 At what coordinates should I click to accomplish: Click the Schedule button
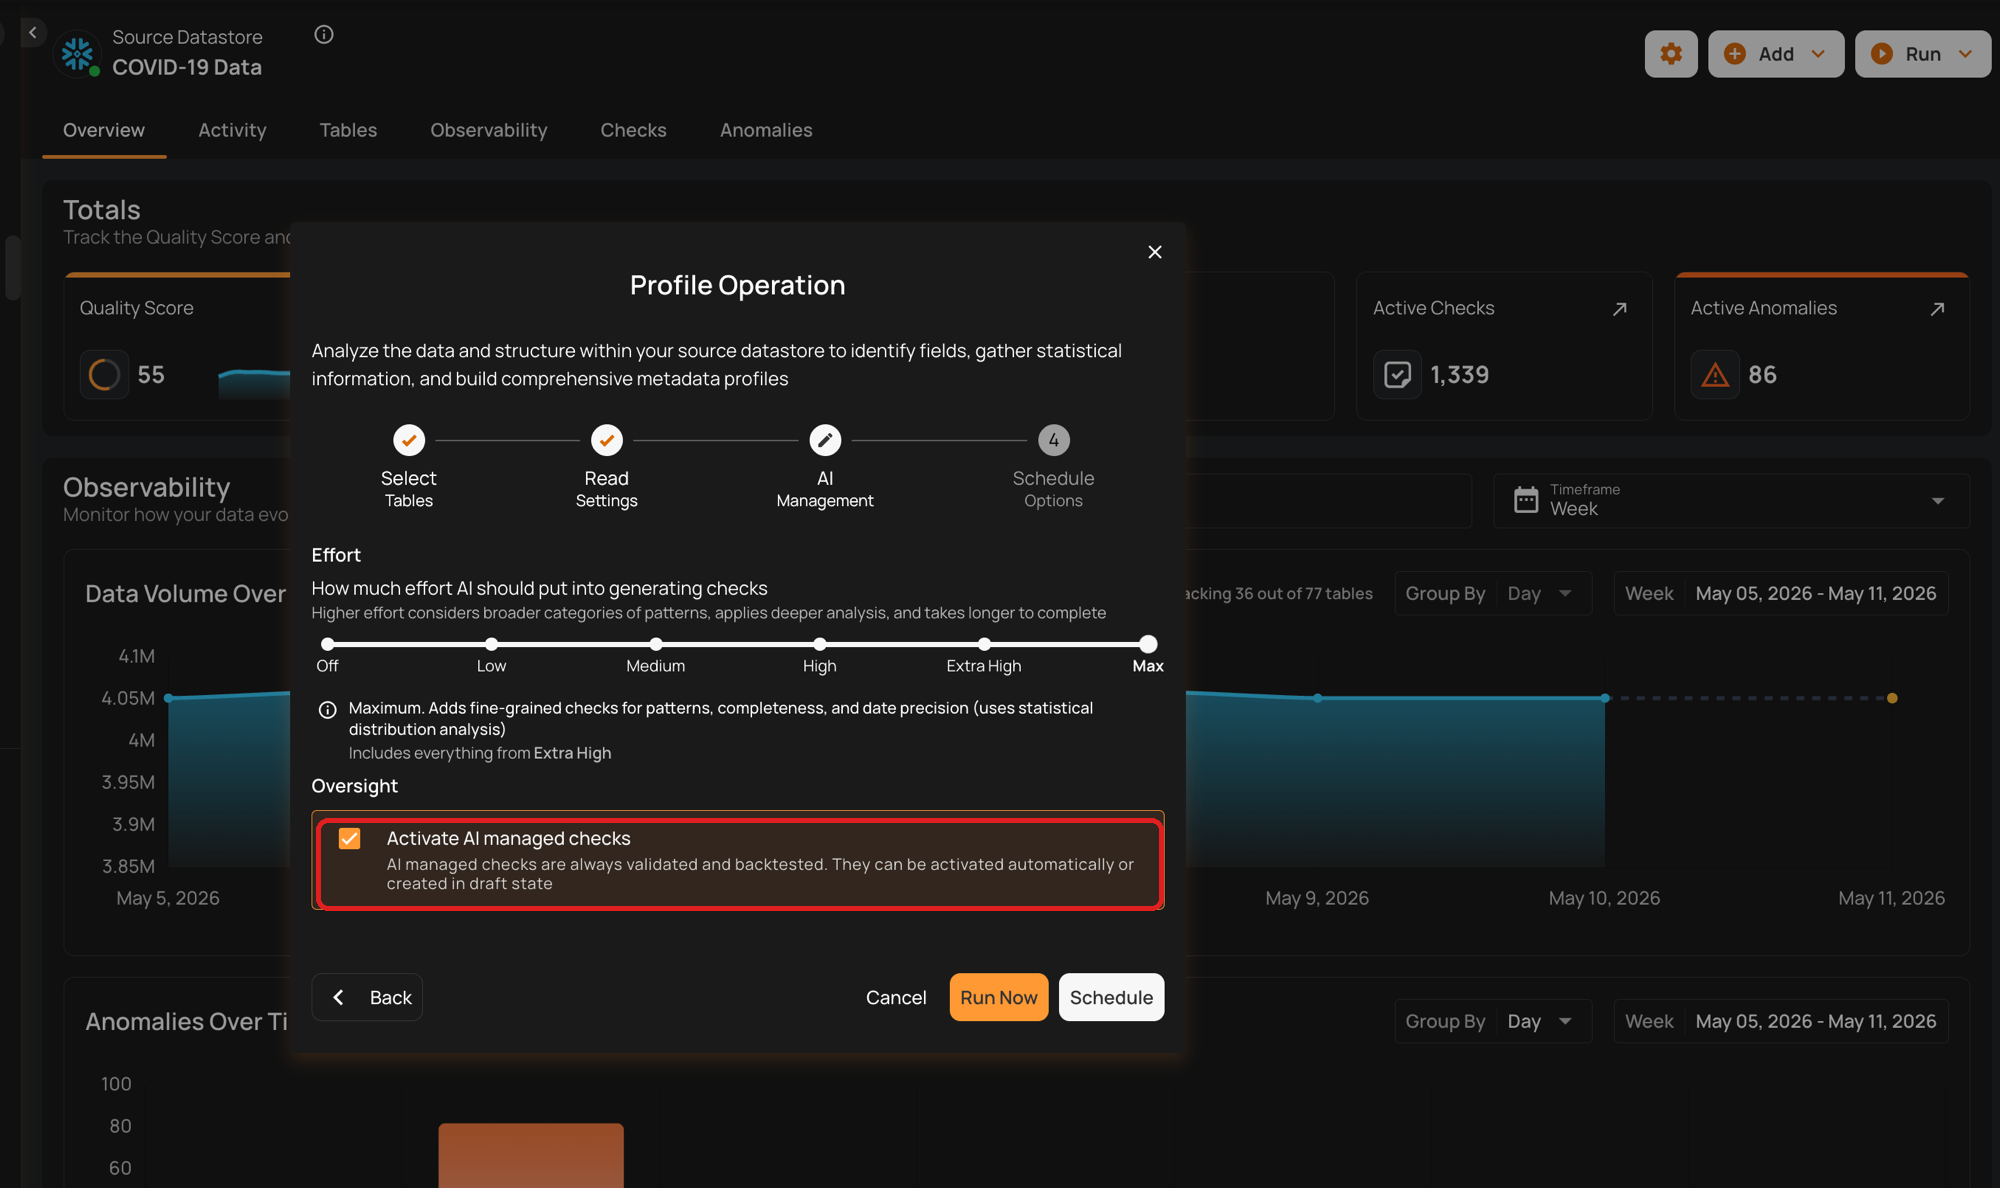point(1111,997)
